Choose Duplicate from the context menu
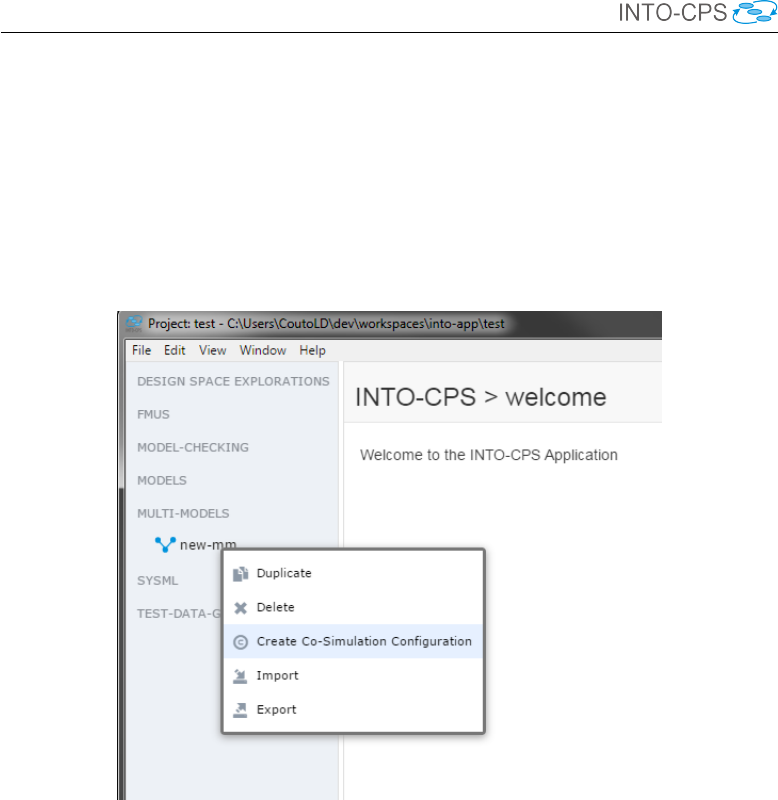 (x=353, y=573)
